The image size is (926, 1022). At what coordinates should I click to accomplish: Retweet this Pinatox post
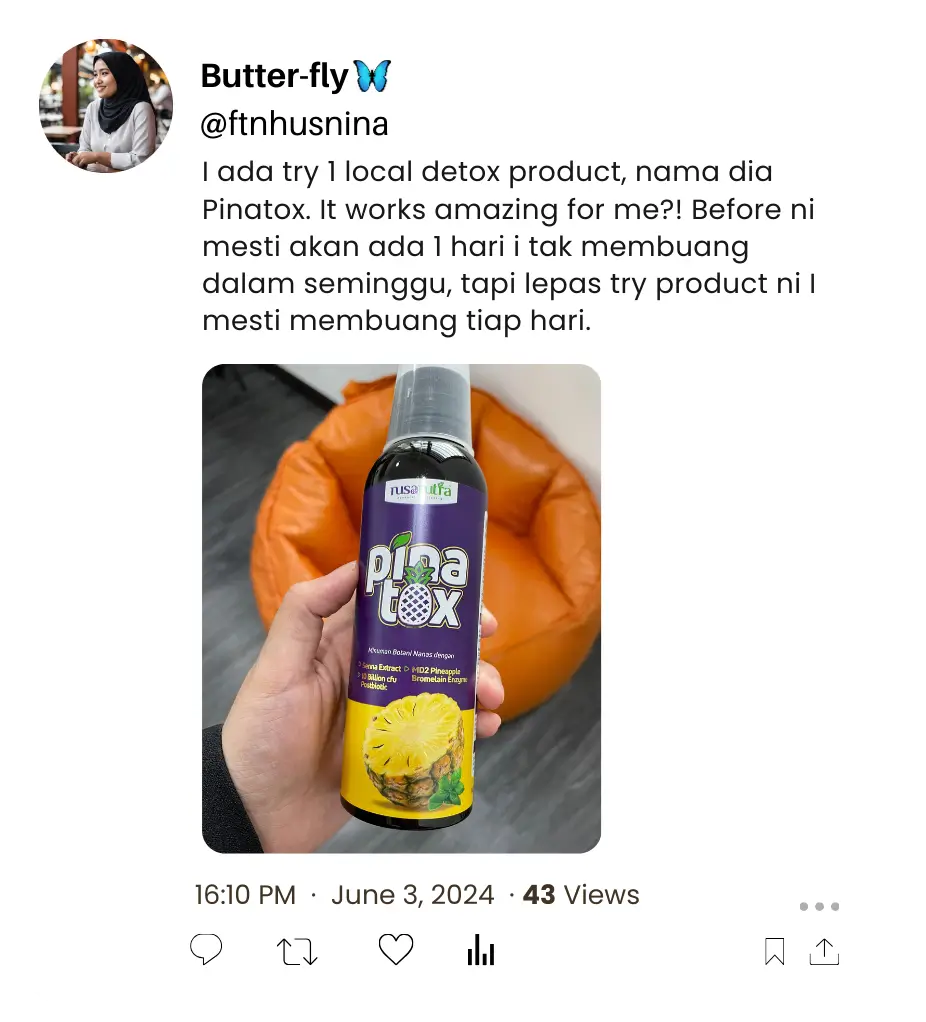[297, 951]
